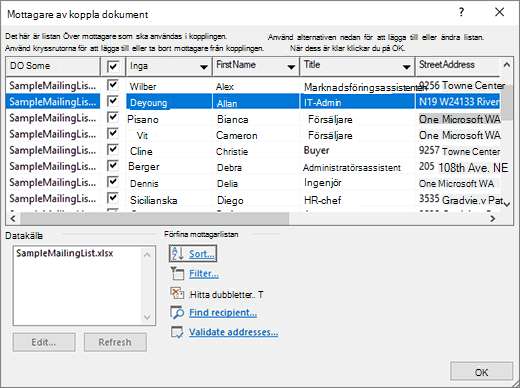Click the 3535 Gradview address cell
The image size is (520, 388).
pyautogui.click(x=458, y=200)
